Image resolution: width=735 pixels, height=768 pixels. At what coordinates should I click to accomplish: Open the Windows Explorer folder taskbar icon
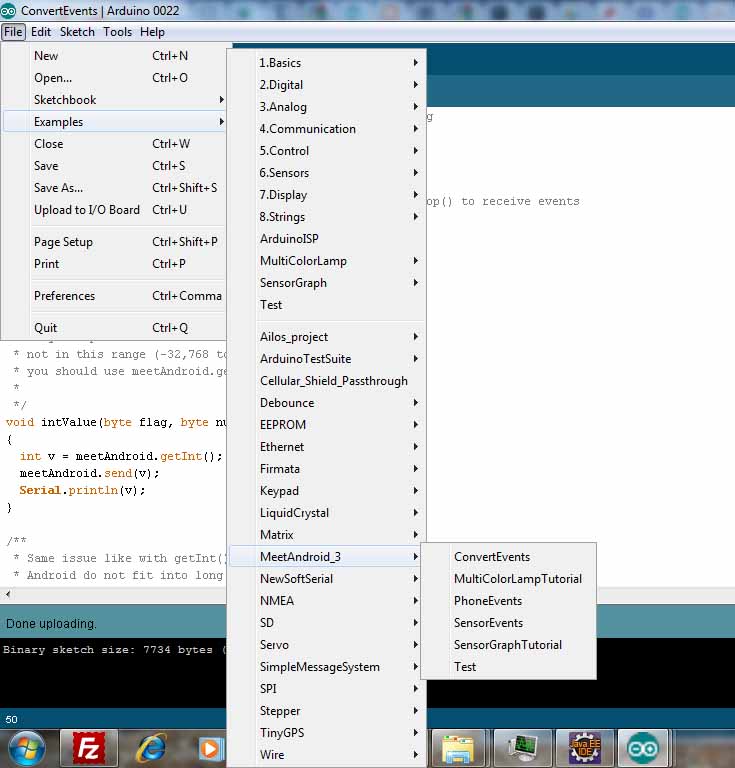[458, 748]
